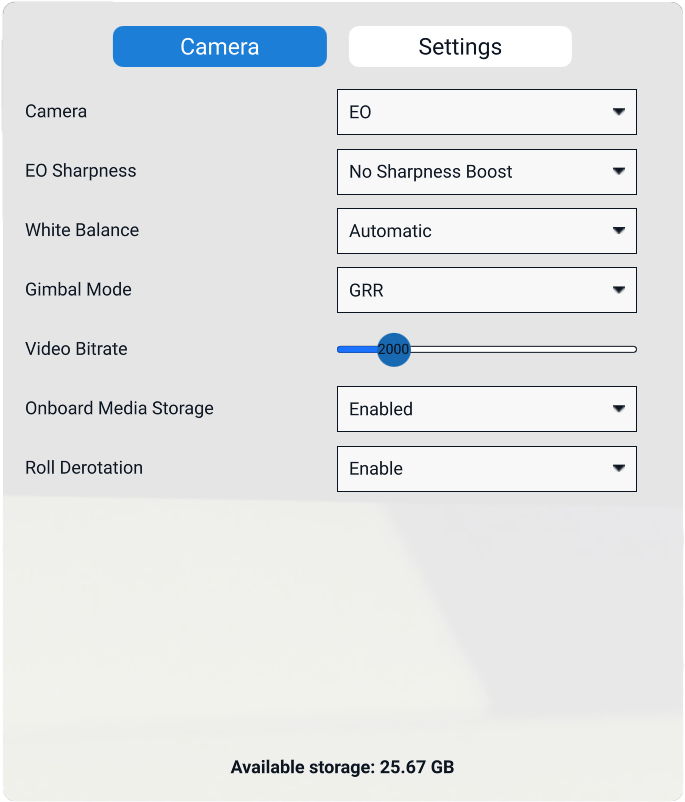
Task: Open the dropdown set to Enabled
Action: [470, 409]
